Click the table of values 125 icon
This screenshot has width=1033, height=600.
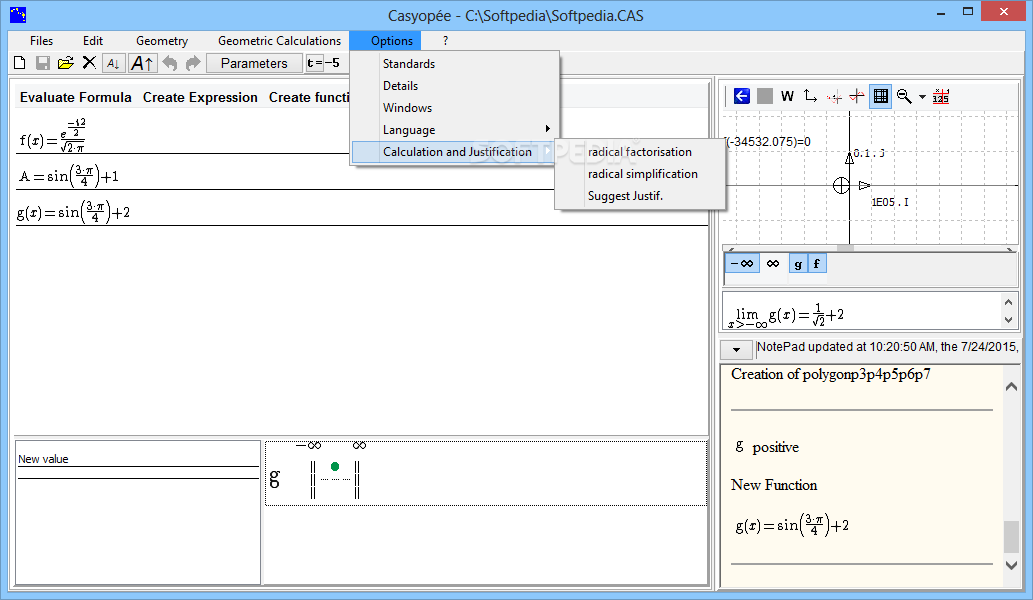(x=941, y=96)
